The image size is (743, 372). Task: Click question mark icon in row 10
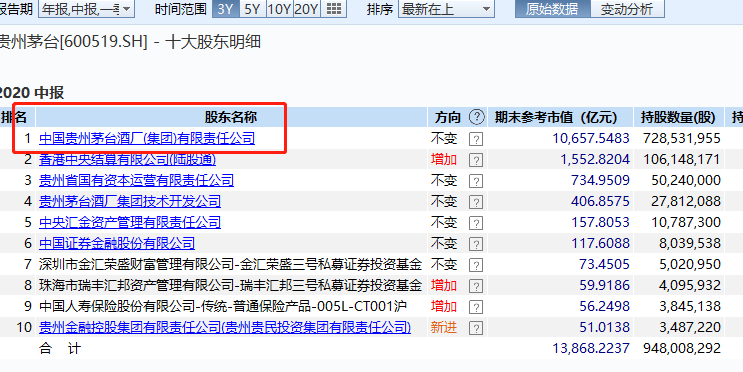476,327
